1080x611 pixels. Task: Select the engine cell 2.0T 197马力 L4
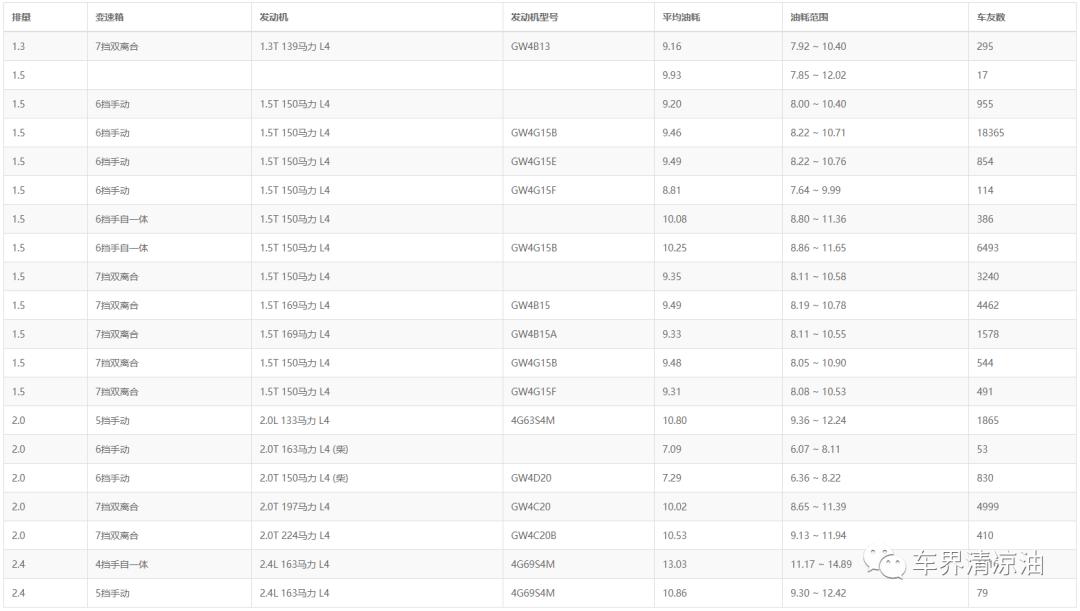coord(295,508)
